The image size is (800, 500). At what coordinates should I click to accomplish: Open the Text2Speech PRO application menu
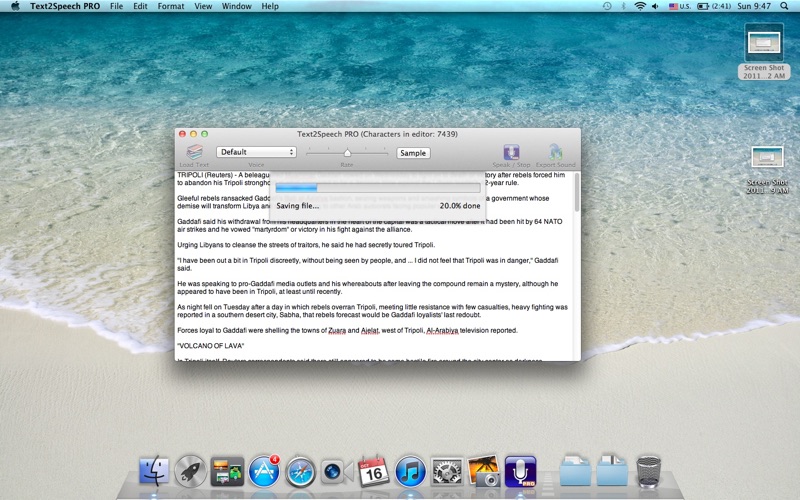[65, 6]
